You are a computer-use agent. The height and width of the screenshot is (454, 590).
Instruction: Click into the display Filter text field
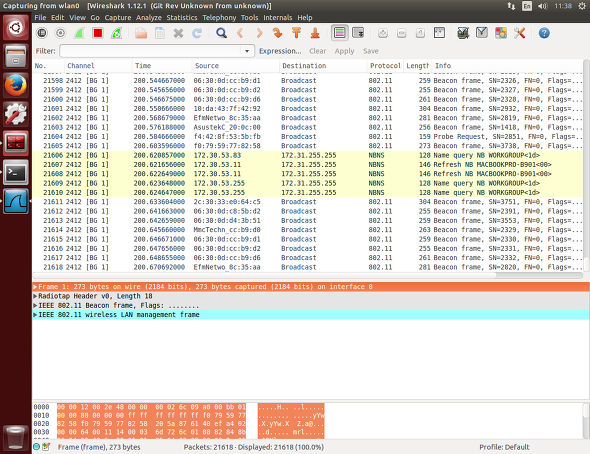[x=151, y=51]
